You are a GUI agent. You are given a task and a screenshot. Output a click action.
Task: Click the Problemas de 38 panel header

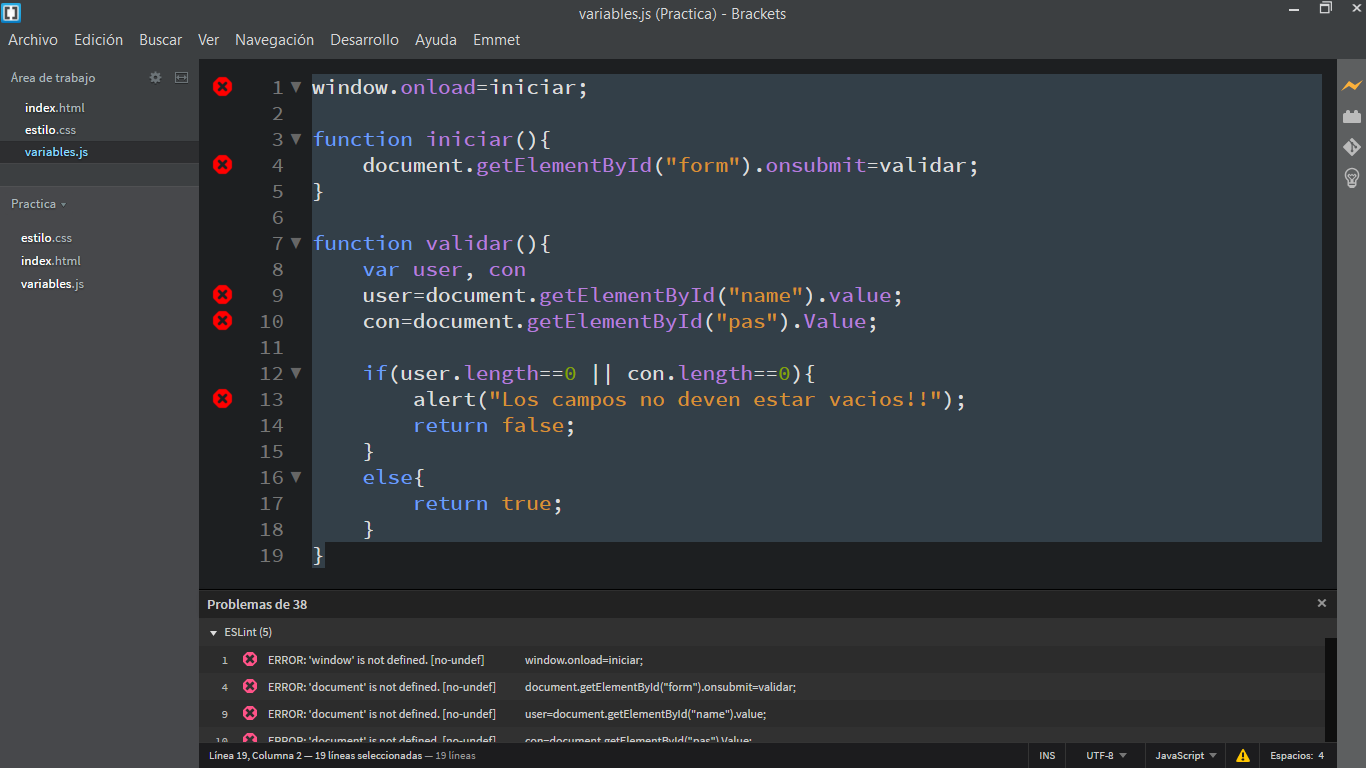pyautogui.click(x=257, y=604)
